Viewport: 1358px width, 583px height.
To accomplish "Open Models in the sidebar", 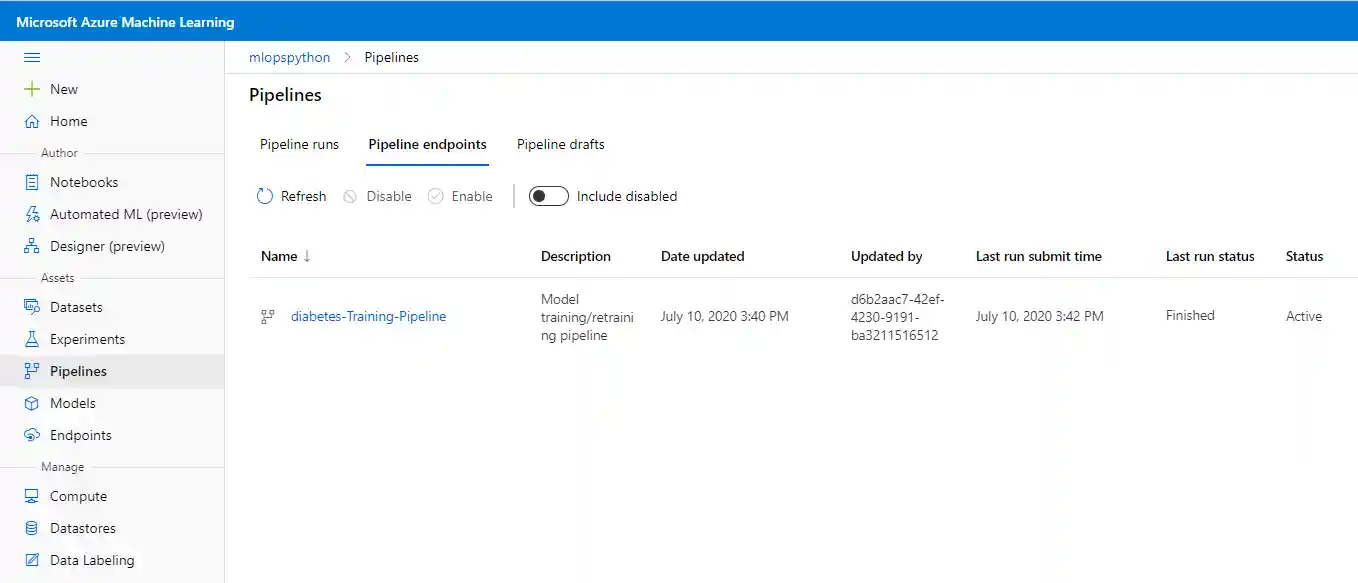I will 73,403.
